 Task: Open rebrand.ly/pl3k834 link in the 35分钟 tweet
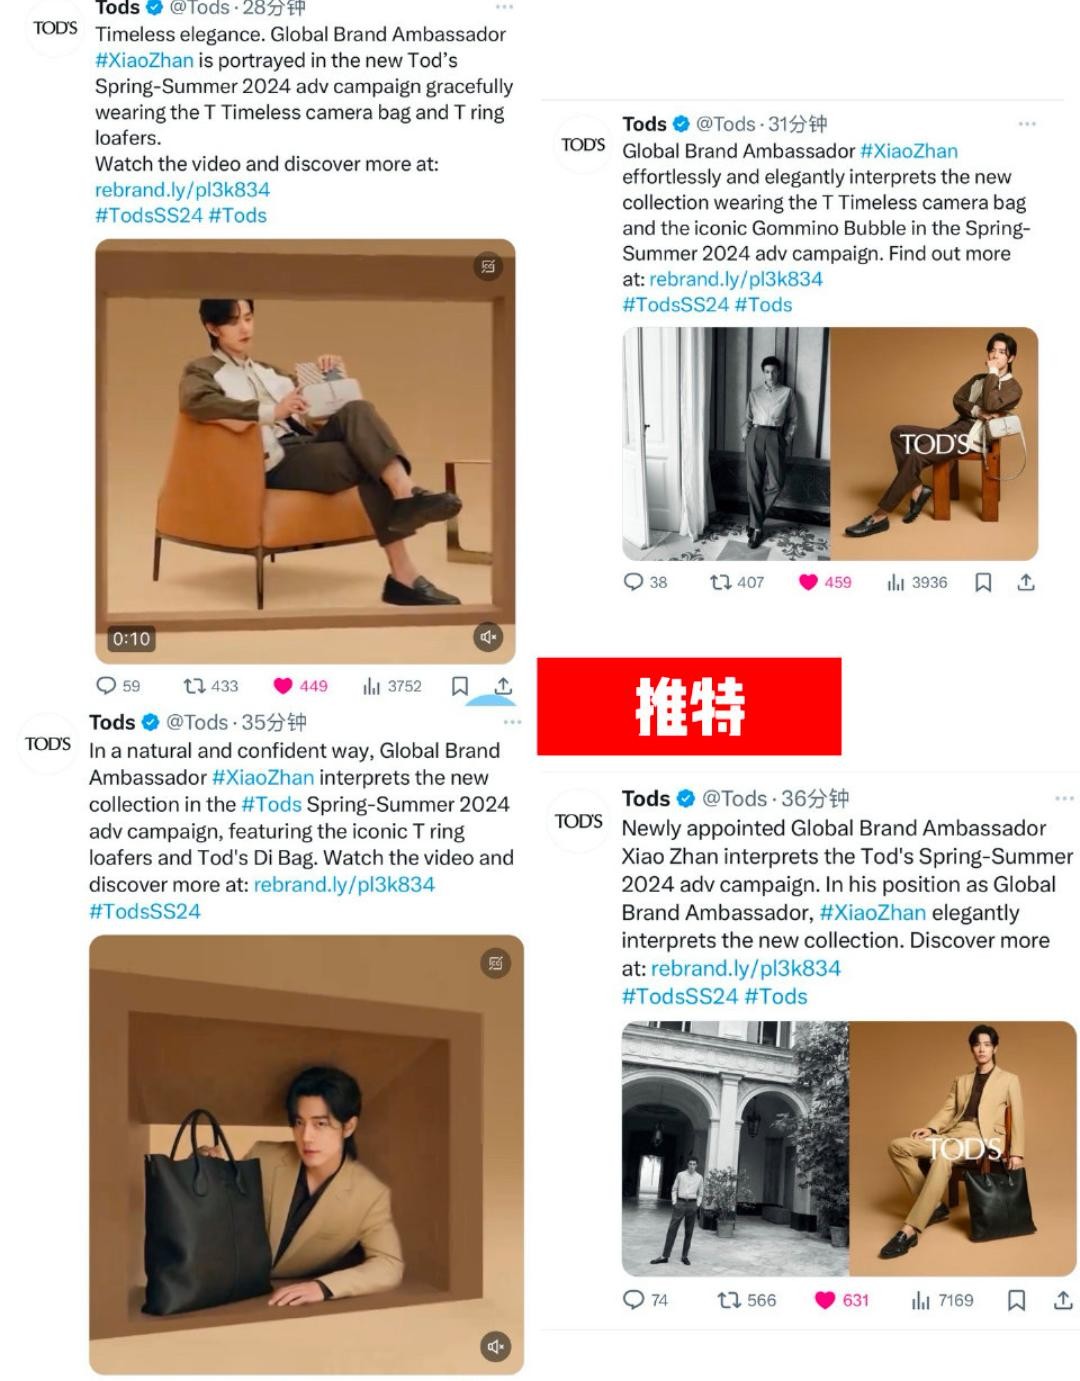[344, 884]
